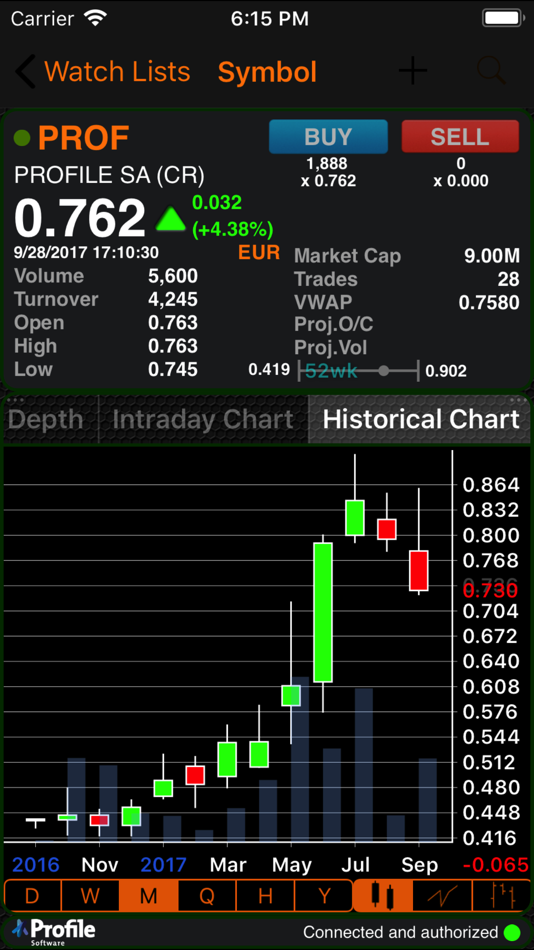Tap the red 0.730 price marker
534x950 pixels.
490,591
